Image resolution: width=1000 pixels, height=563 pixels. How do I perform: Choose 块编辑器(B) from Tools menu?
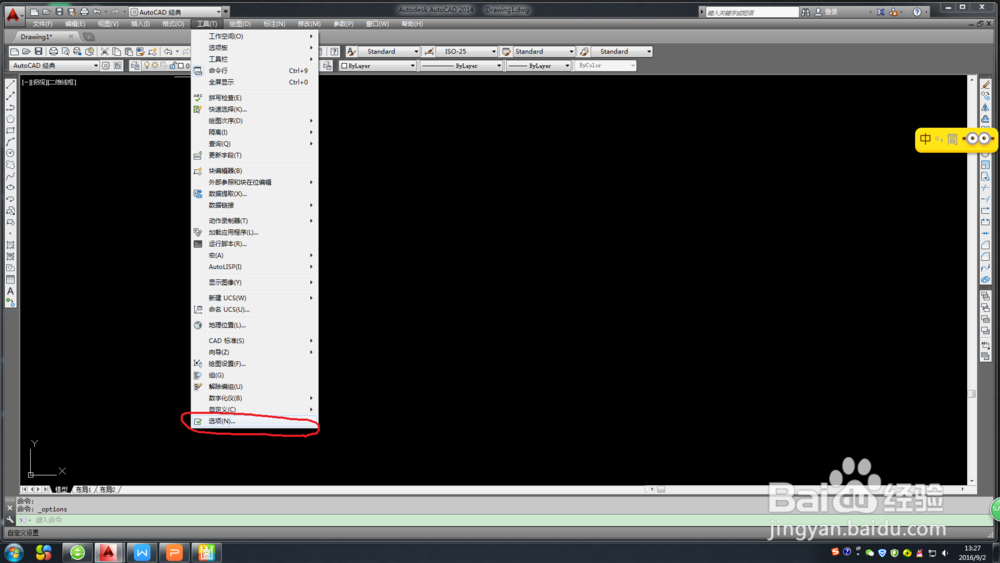(x=255, y=171)
